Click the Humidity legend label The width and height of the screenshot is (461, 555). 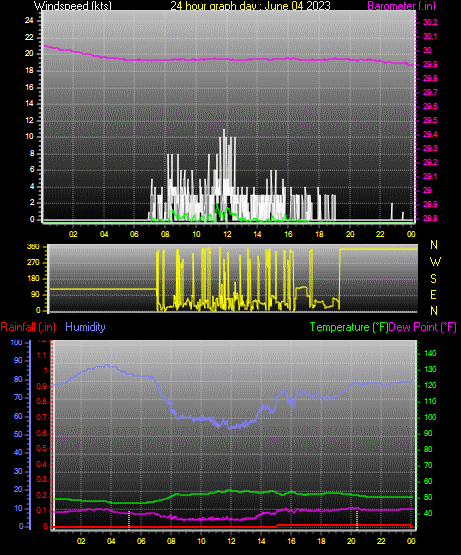click(85, 327)
